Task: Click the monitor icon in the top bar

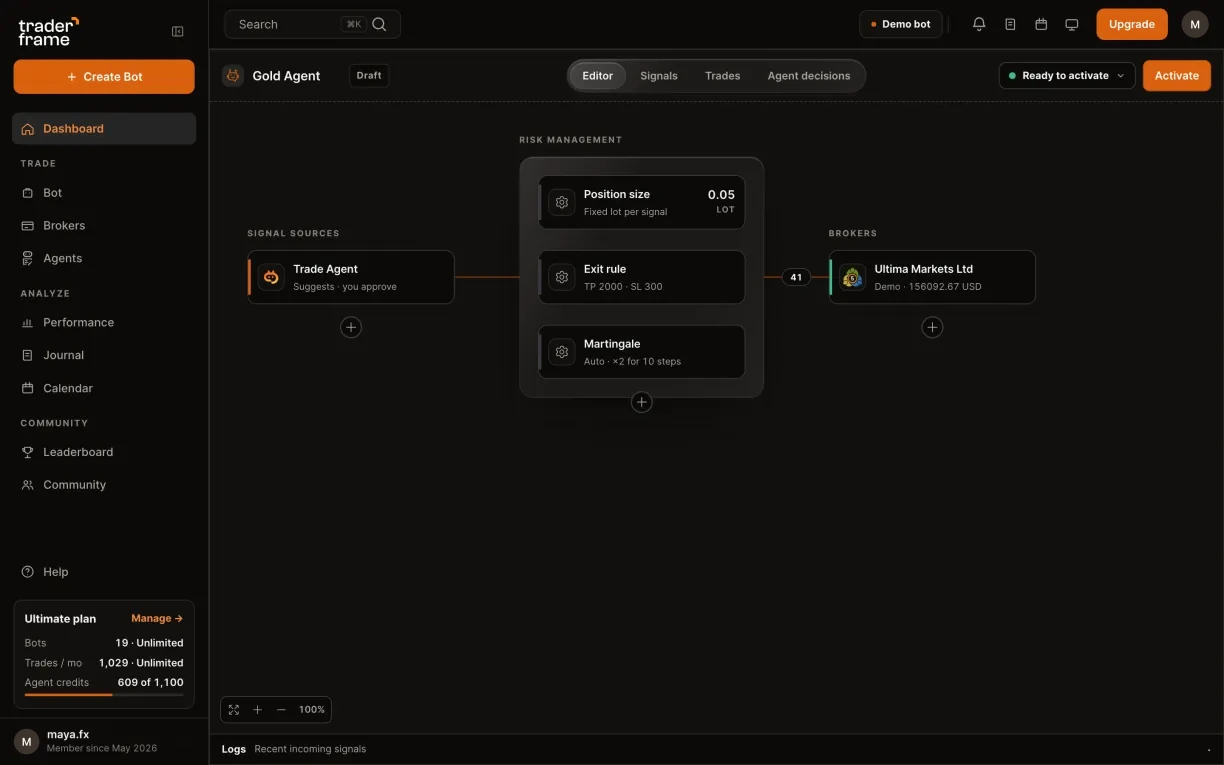Action: pyautogui.click(x=1072, y=24)
